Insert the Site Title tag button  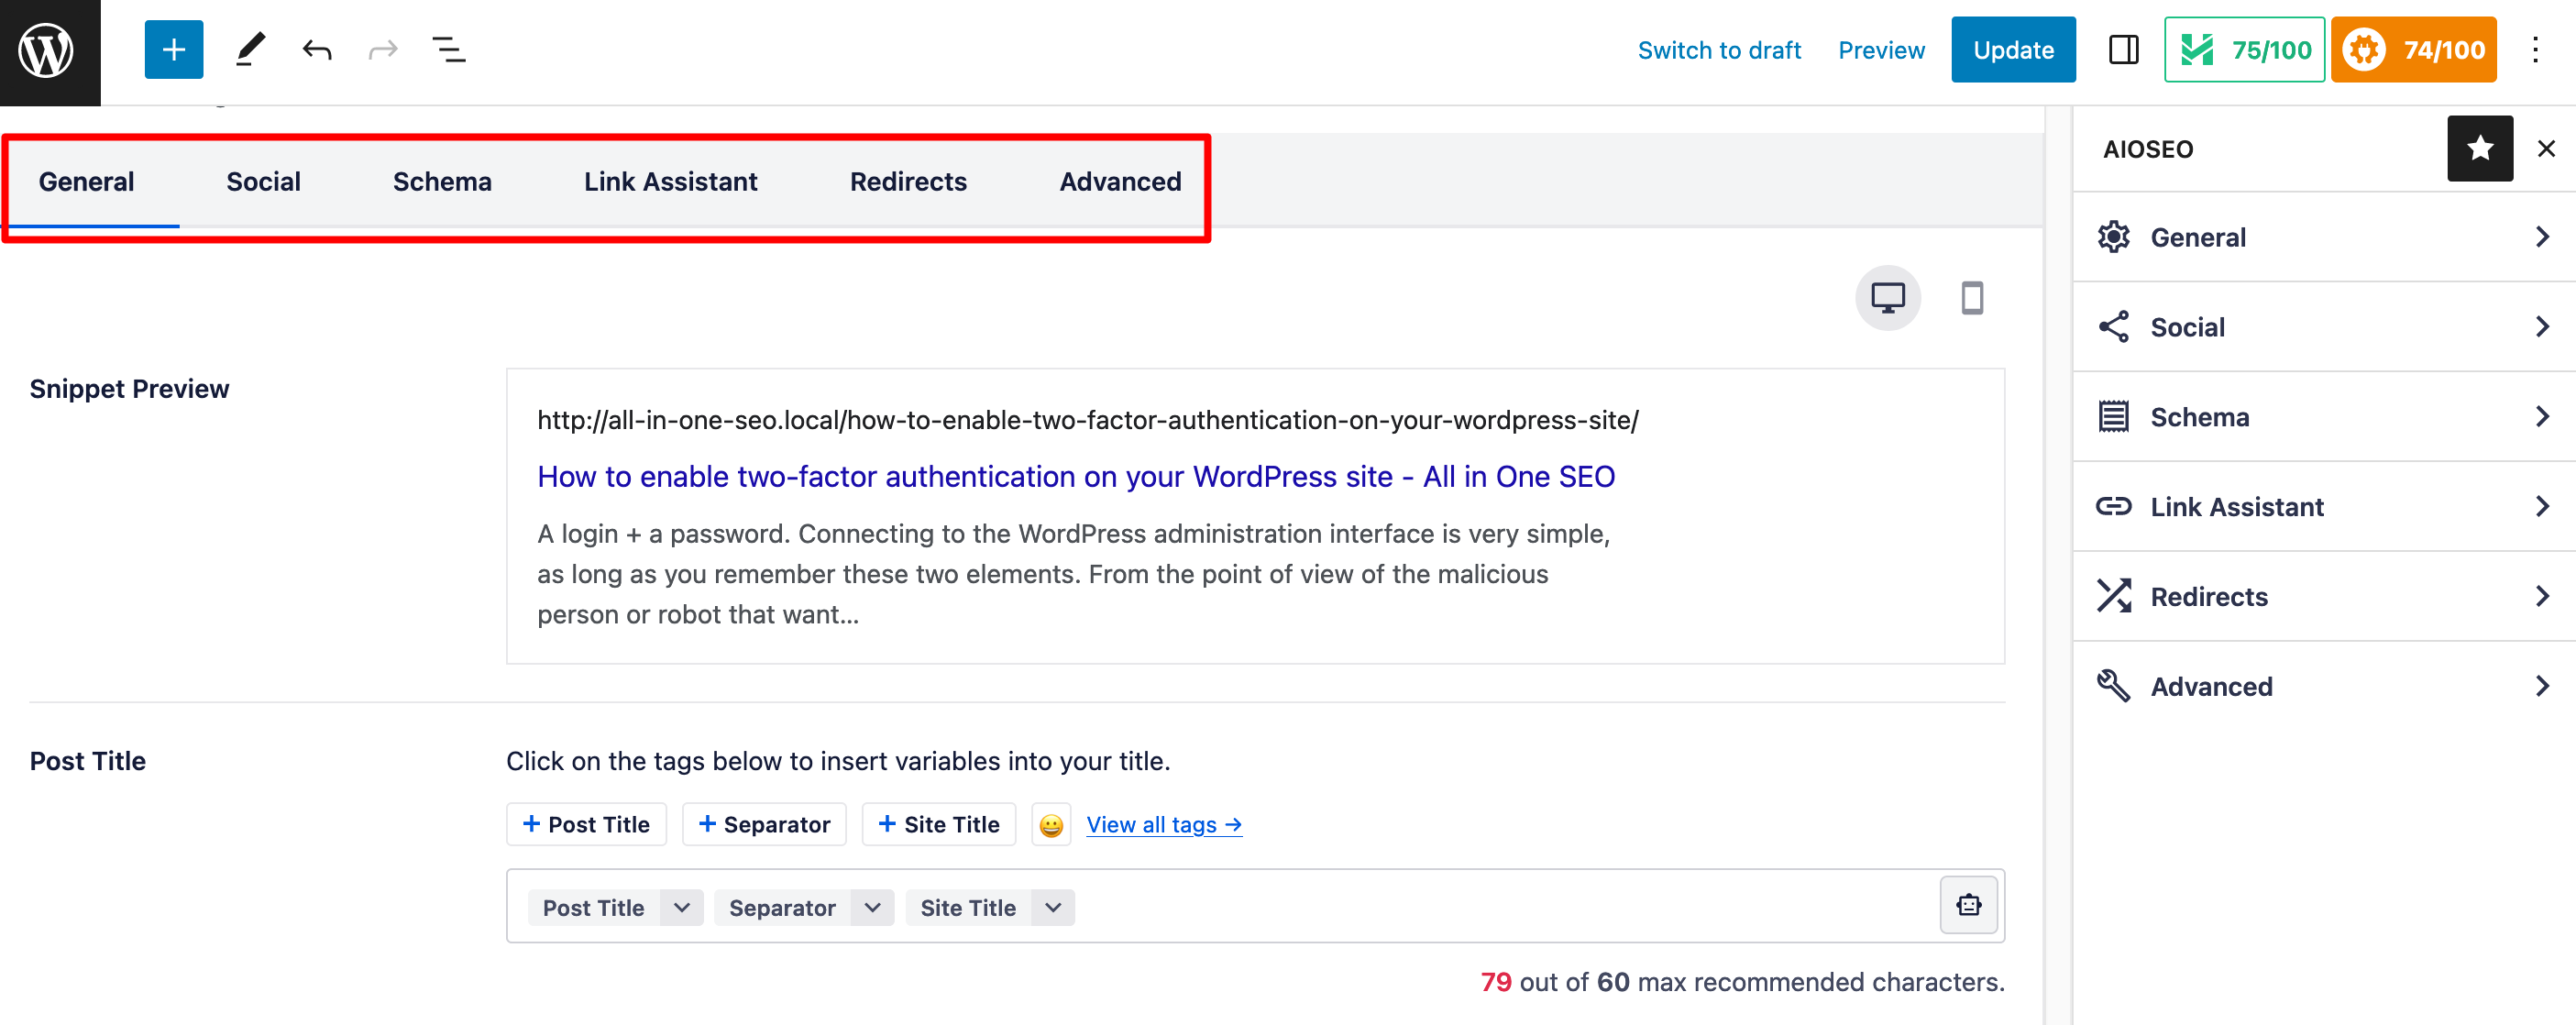point(939,825)
